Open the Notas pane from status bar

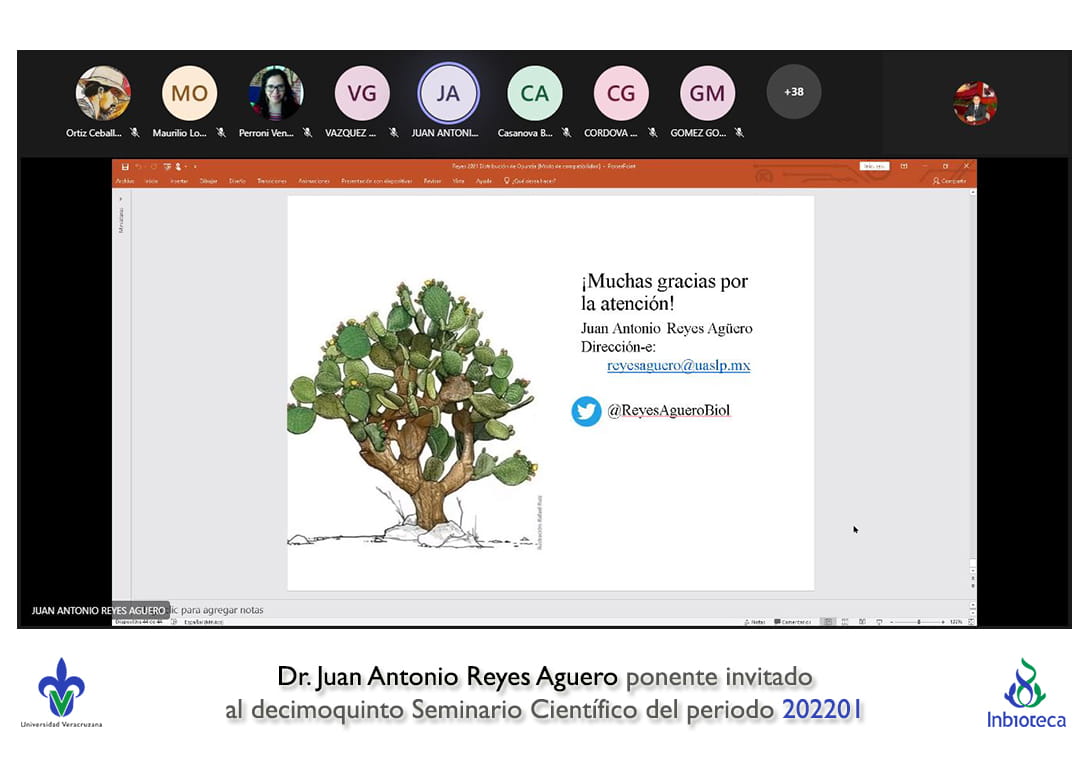[755, 622]
